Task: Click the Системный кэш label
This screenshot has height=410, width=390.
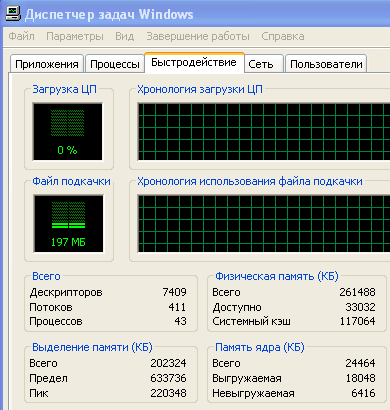Action: (x=251, y=321)
